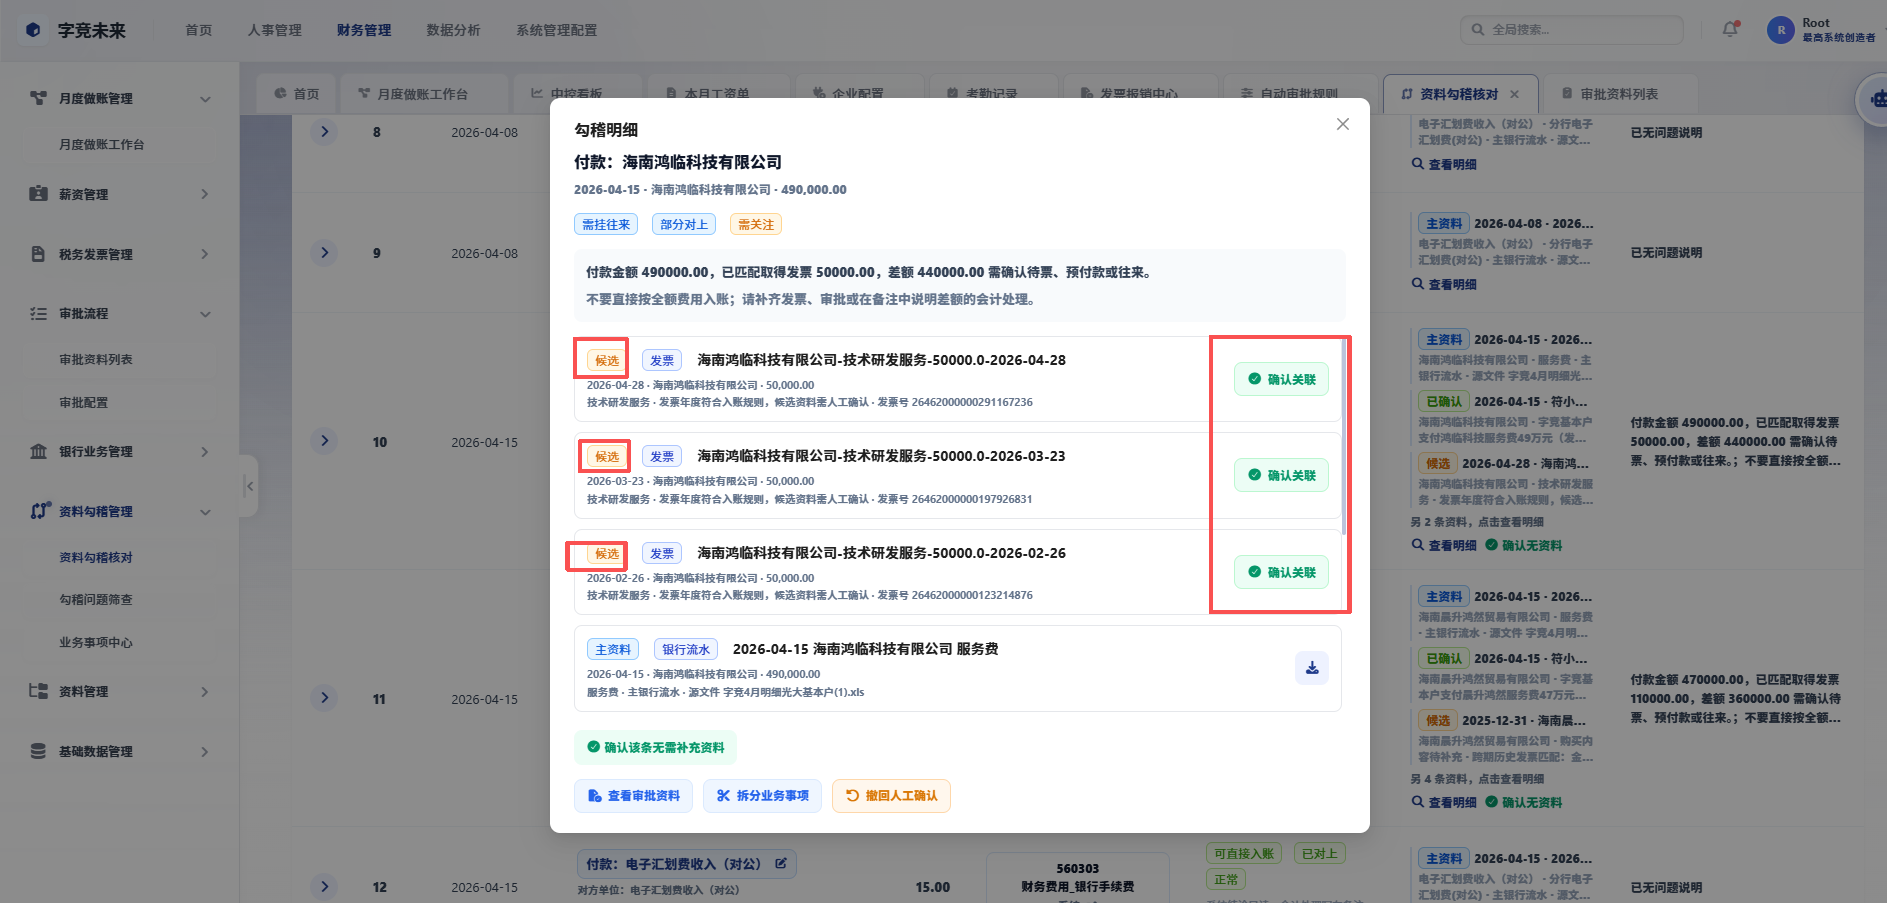Click 确认无资料 in row 11
1887x903 pixels.
[1524, 803]
